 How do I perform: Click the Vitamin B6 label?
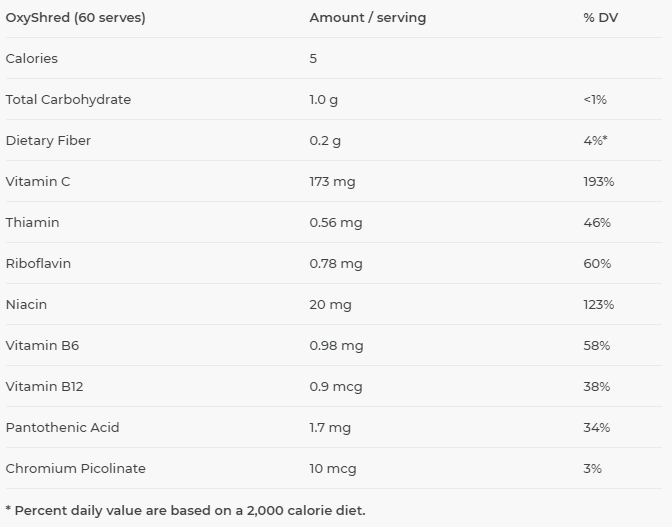coord(42,345)
